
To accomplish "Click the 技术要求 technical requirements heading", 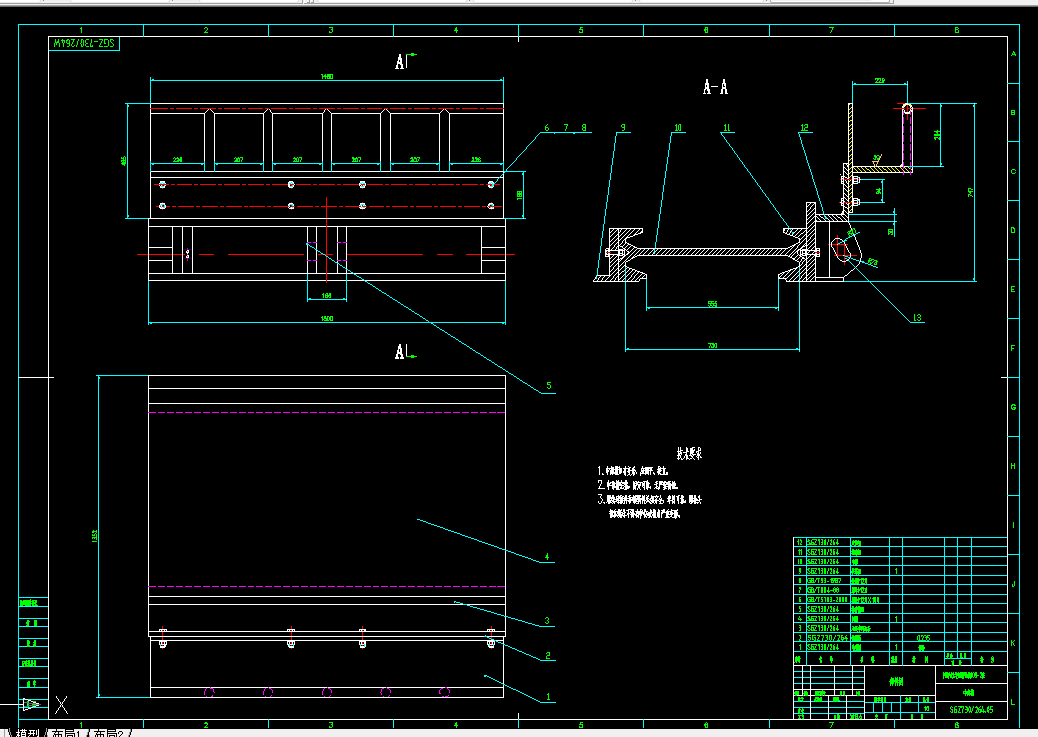I will (x=688, y=454).
